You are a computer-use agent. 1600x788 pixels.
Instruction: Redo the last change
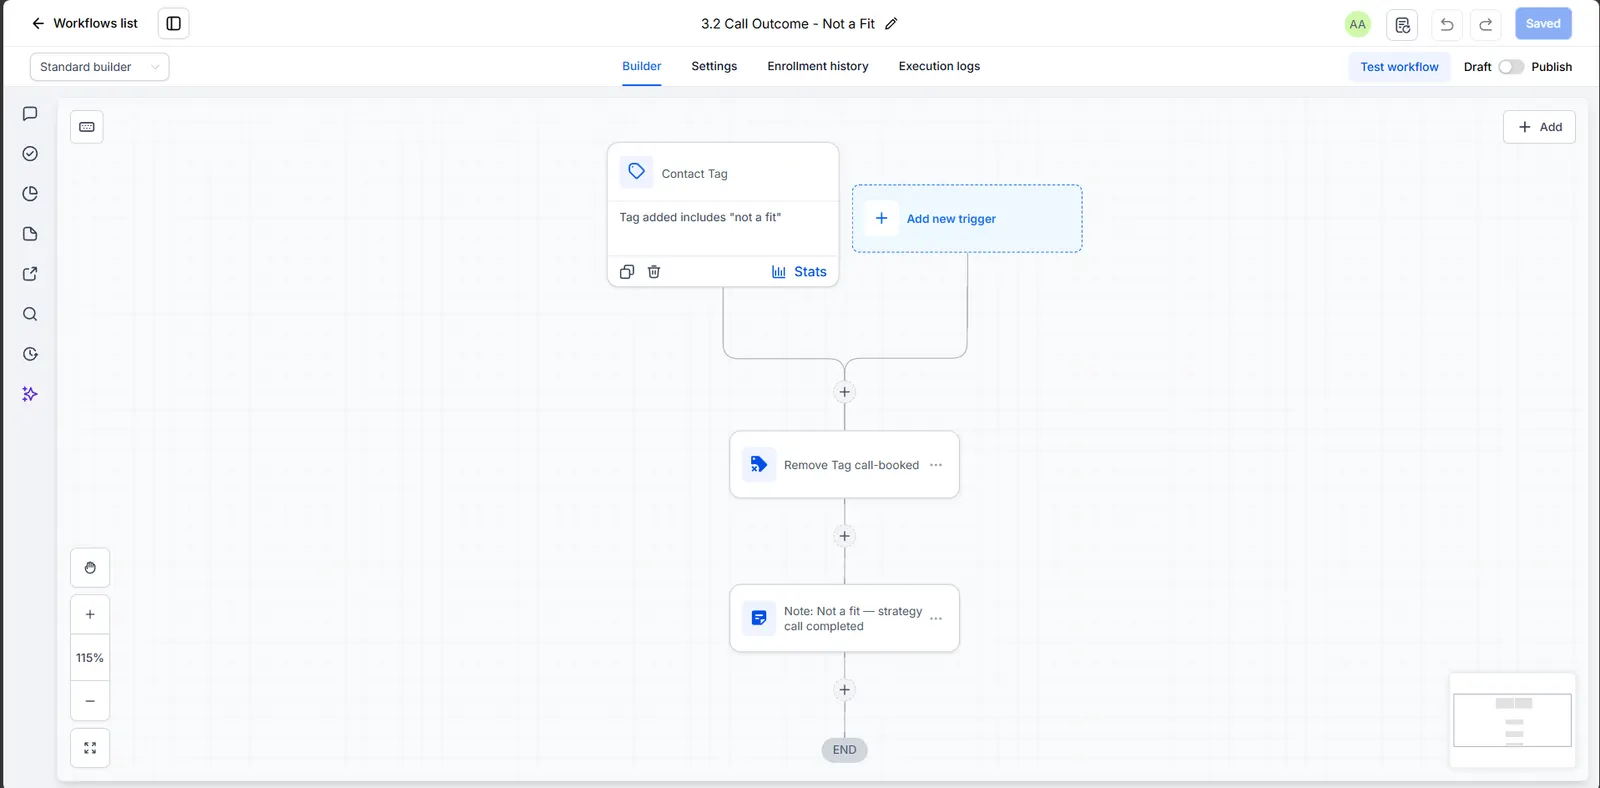(1486, 24)
